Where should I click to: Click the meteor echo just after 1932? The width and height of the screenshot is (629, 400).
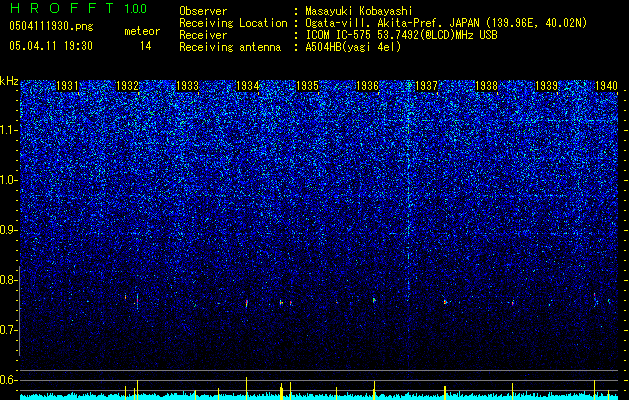point(137,300)
